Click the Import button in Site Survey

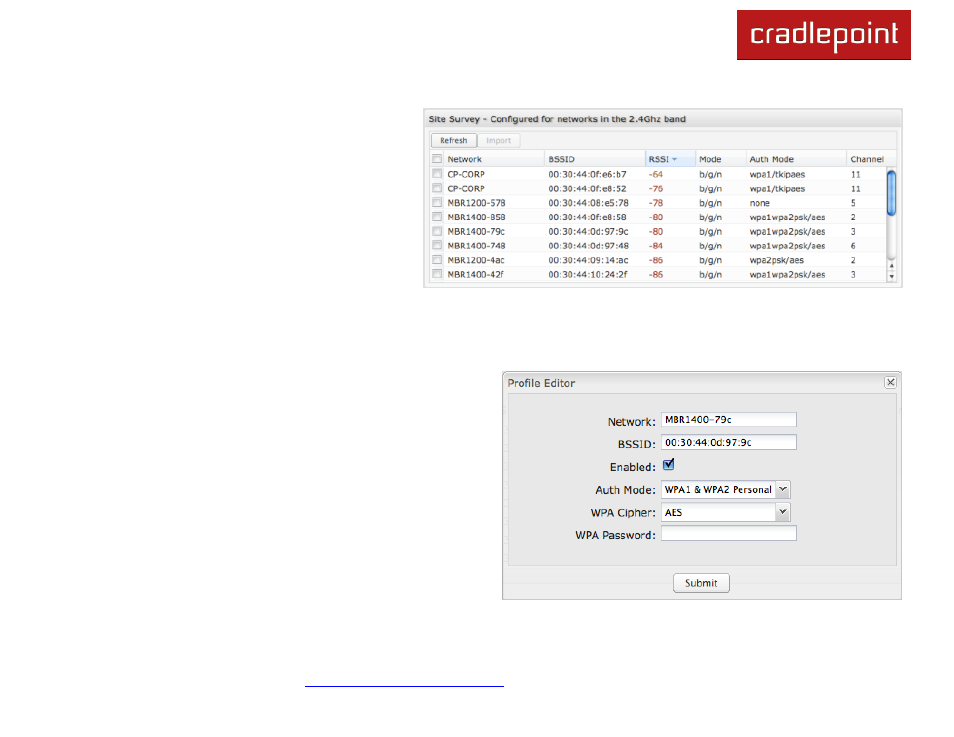tap(498, 141)
